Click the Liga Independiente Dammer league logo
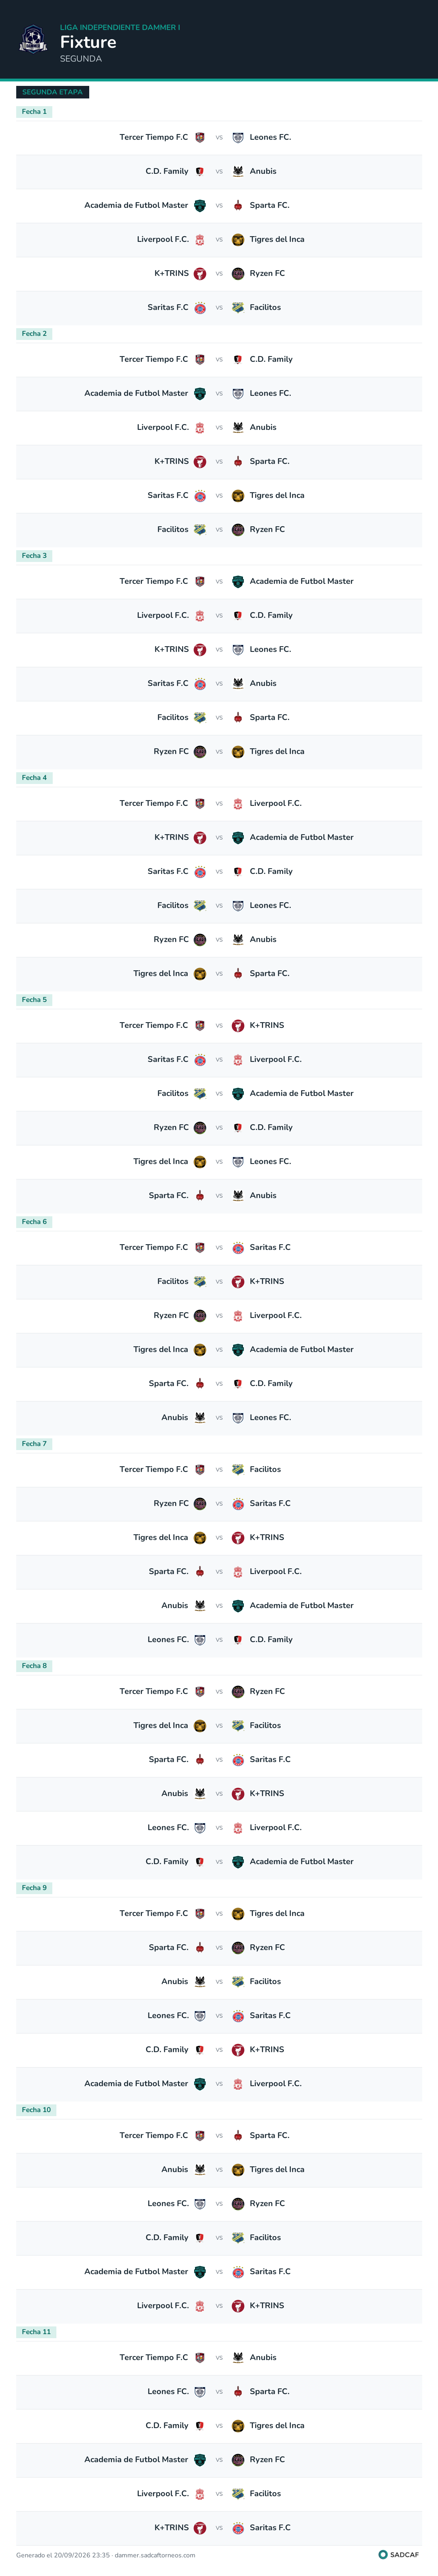The height and width of the screenshot is (2576, 438). pyautogui.click(x=33, y=40)
